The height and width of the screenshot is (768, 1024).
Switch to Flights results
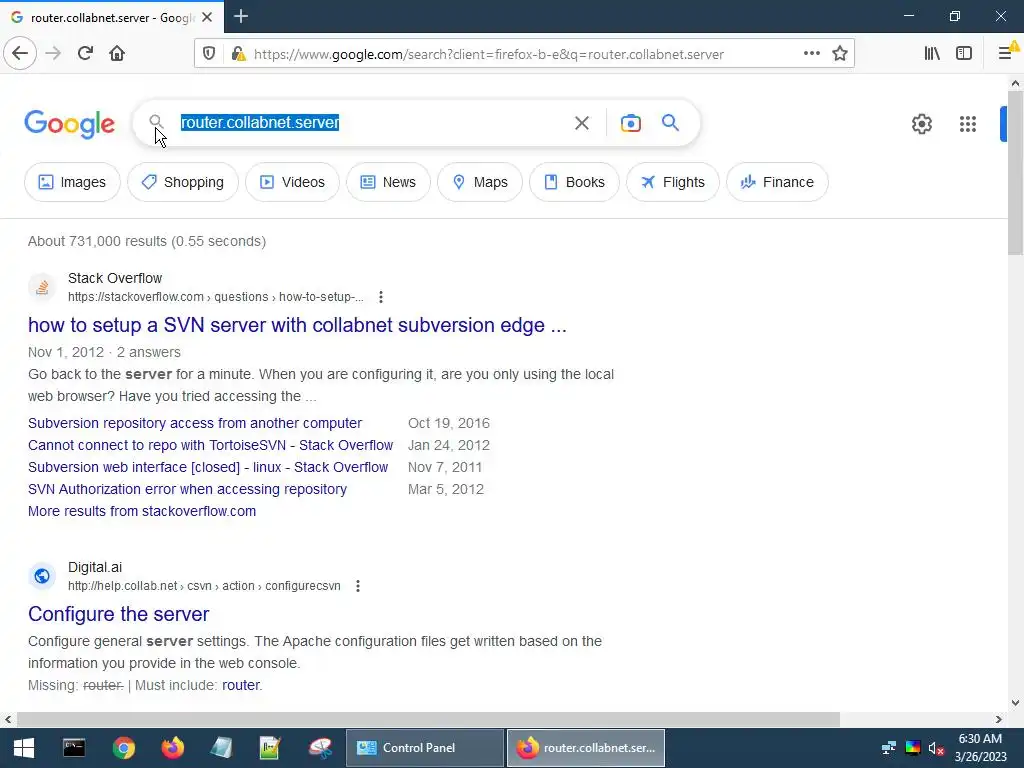[x=673, y=182]
